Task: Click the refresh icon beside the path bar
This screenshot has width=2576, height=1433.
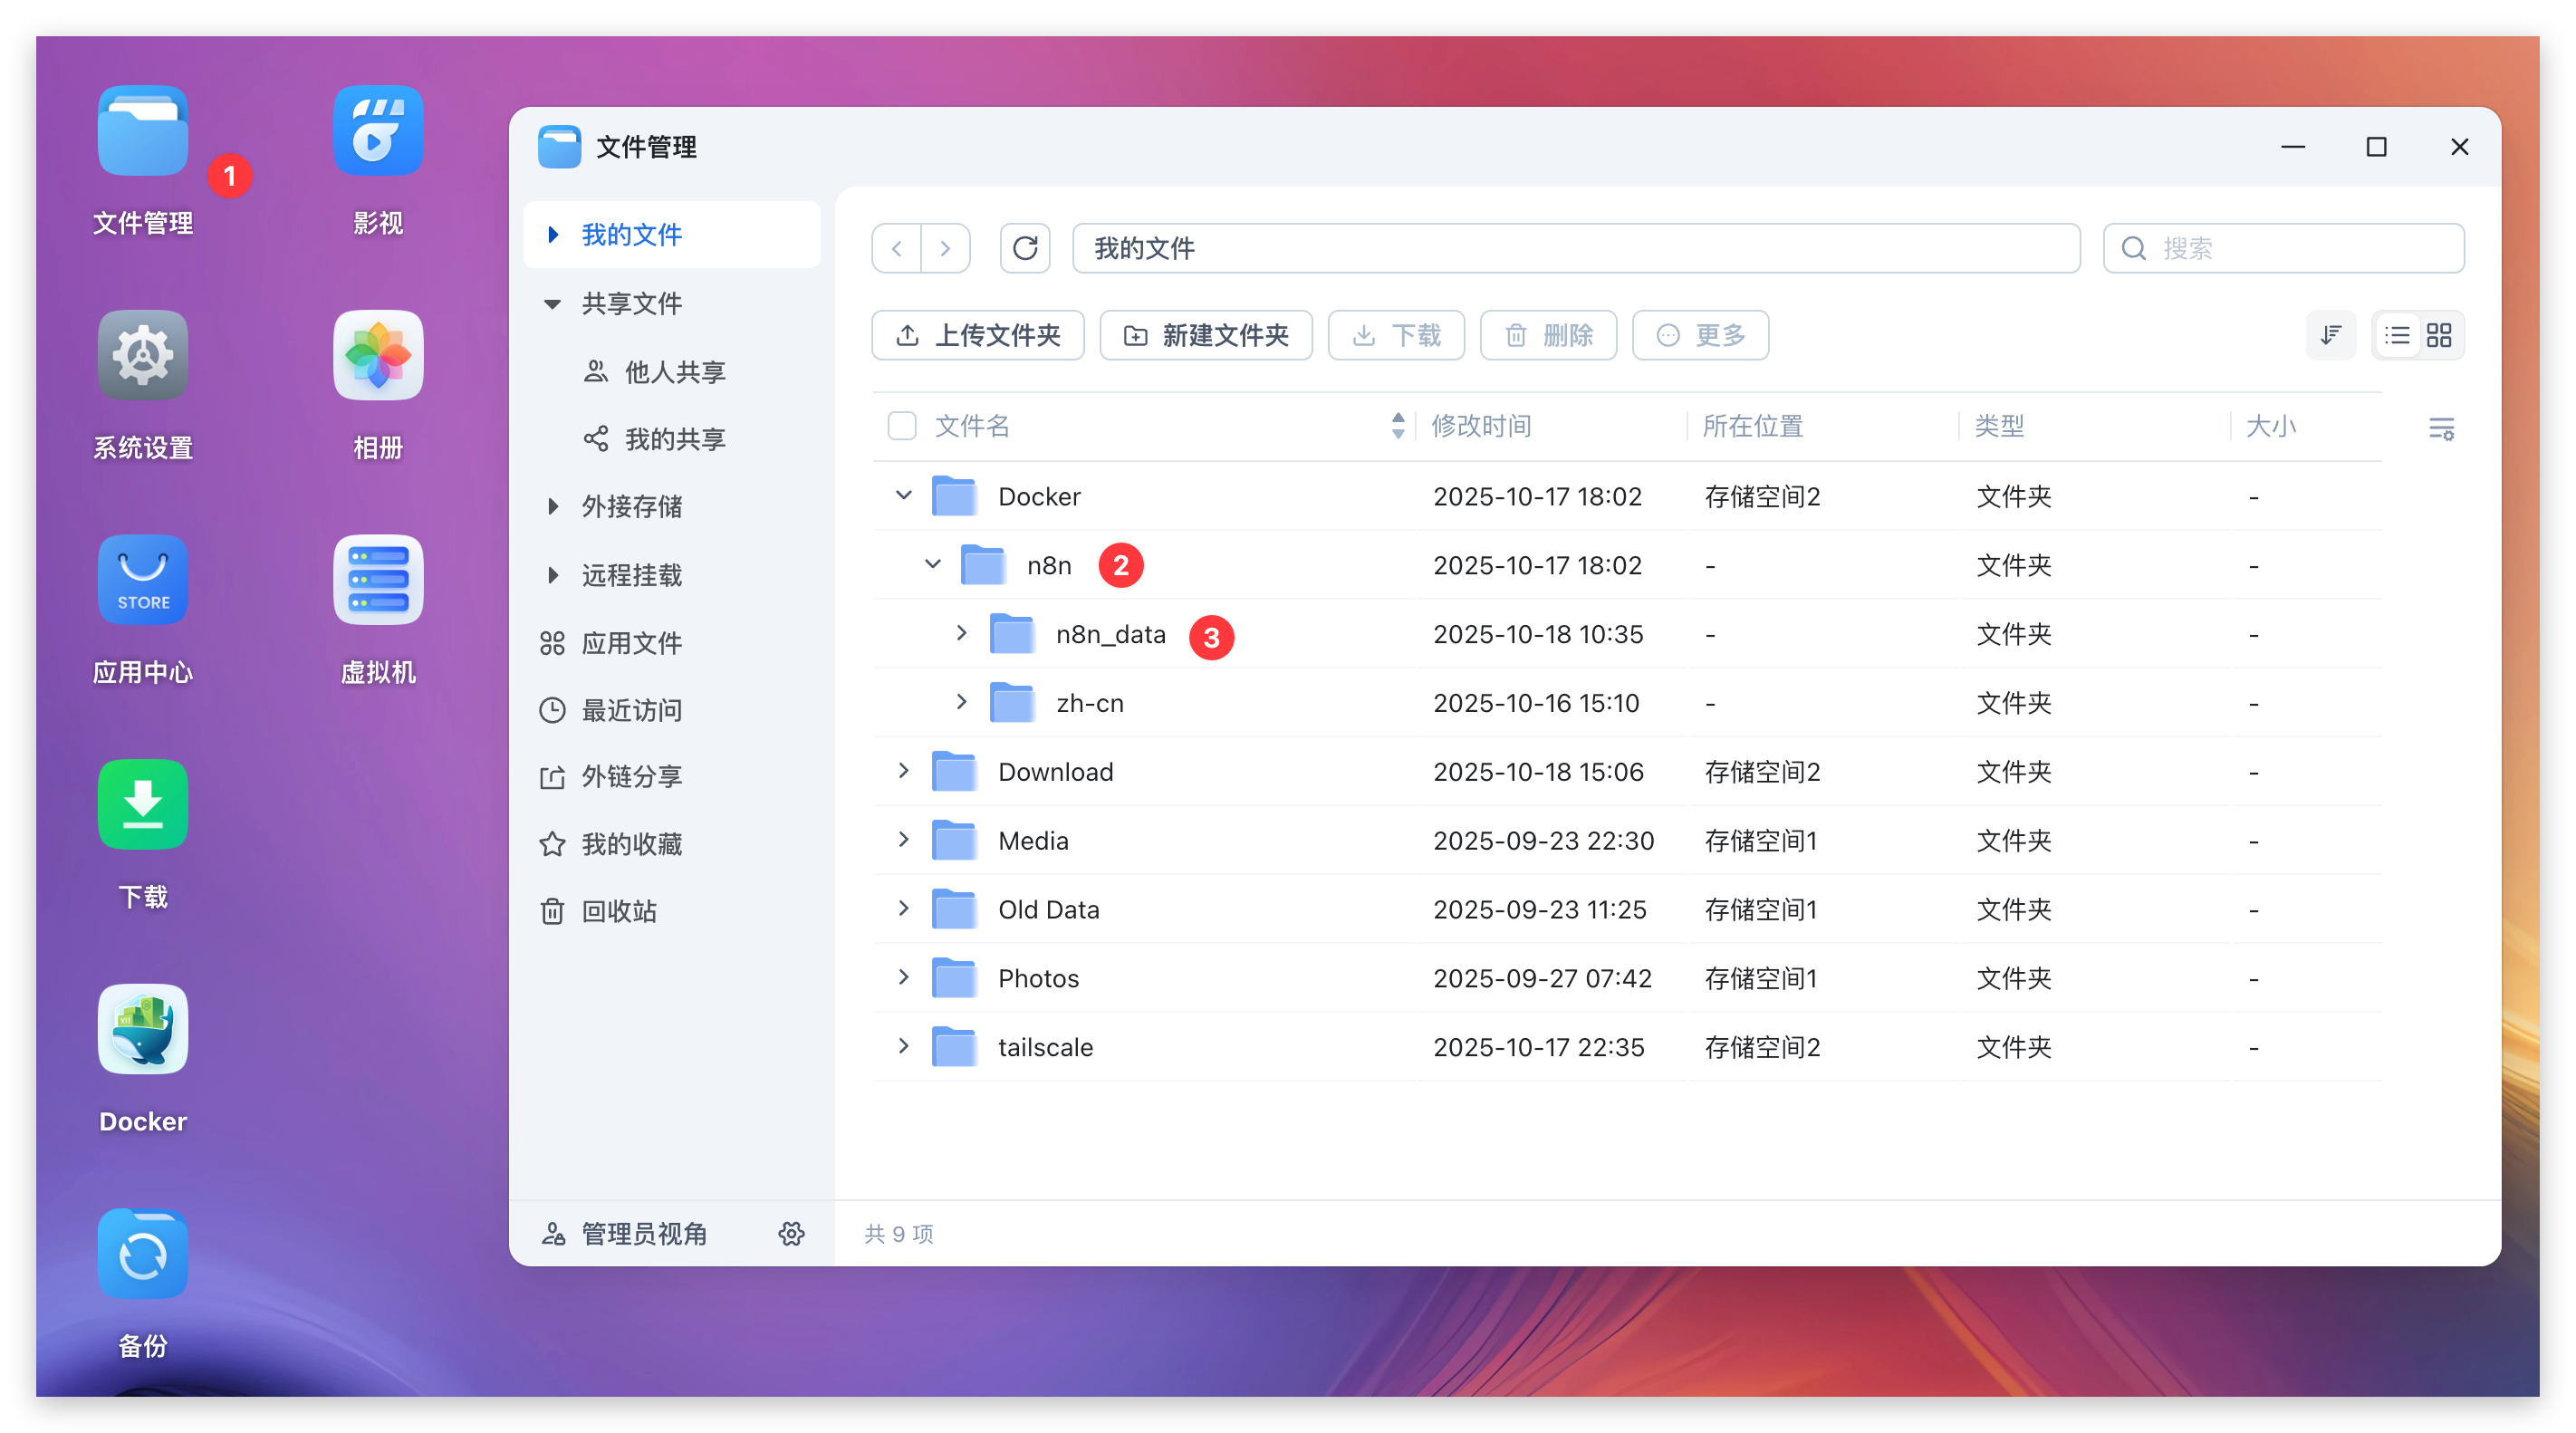Action: click(1024, 248)
